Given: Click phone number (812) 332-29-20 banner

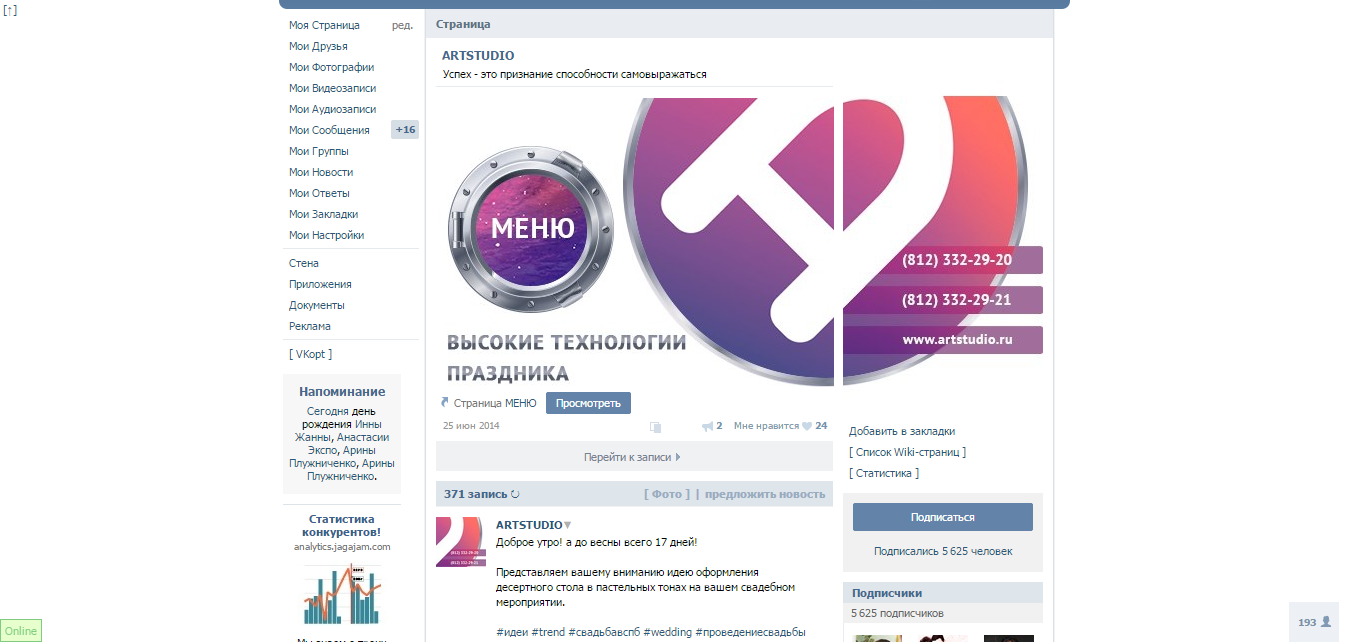Looking at the screenshot, I should click(x=943, y=260).
